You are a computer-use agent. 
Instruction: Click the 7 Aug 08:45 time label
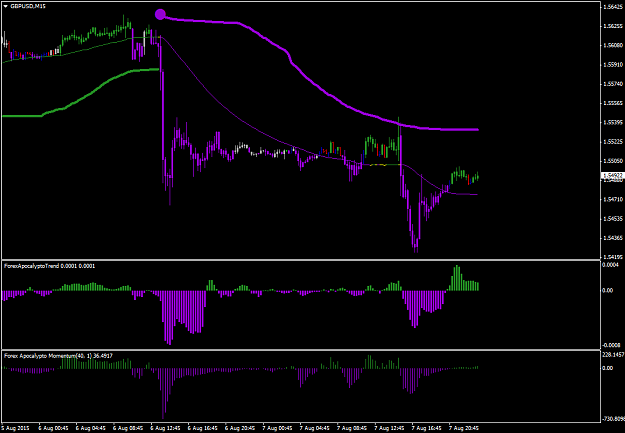[x=352, y=428]
